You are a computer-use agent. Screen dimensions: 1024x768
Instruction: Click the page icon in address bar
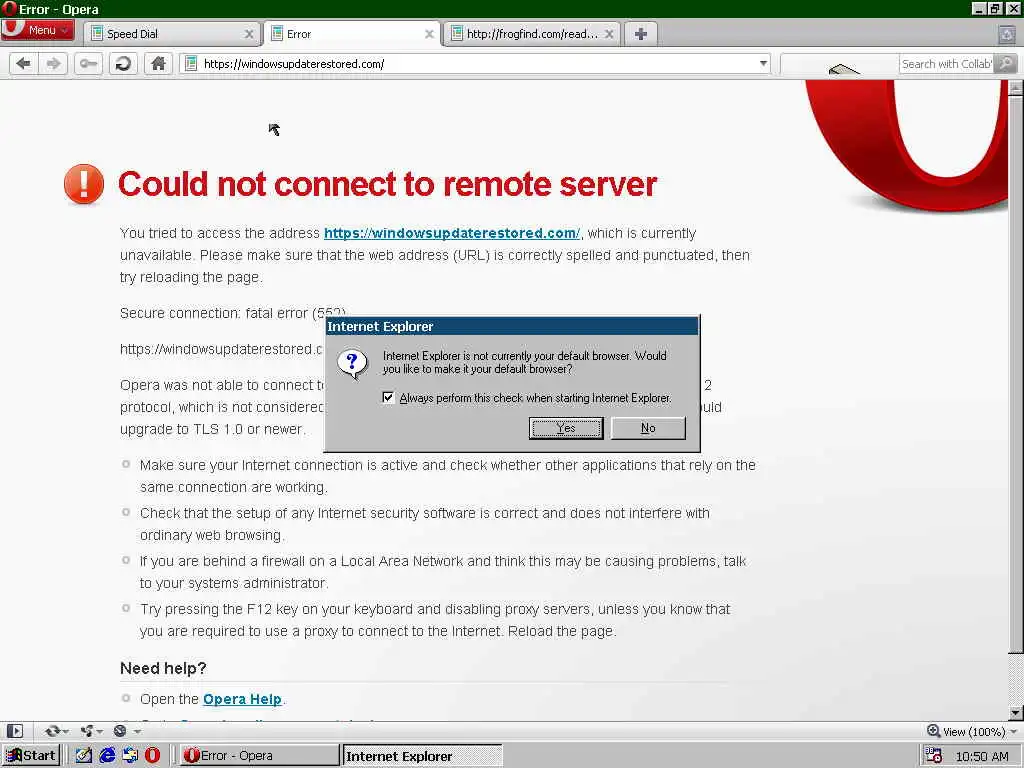pyautogui.click(x=191, y=63)
